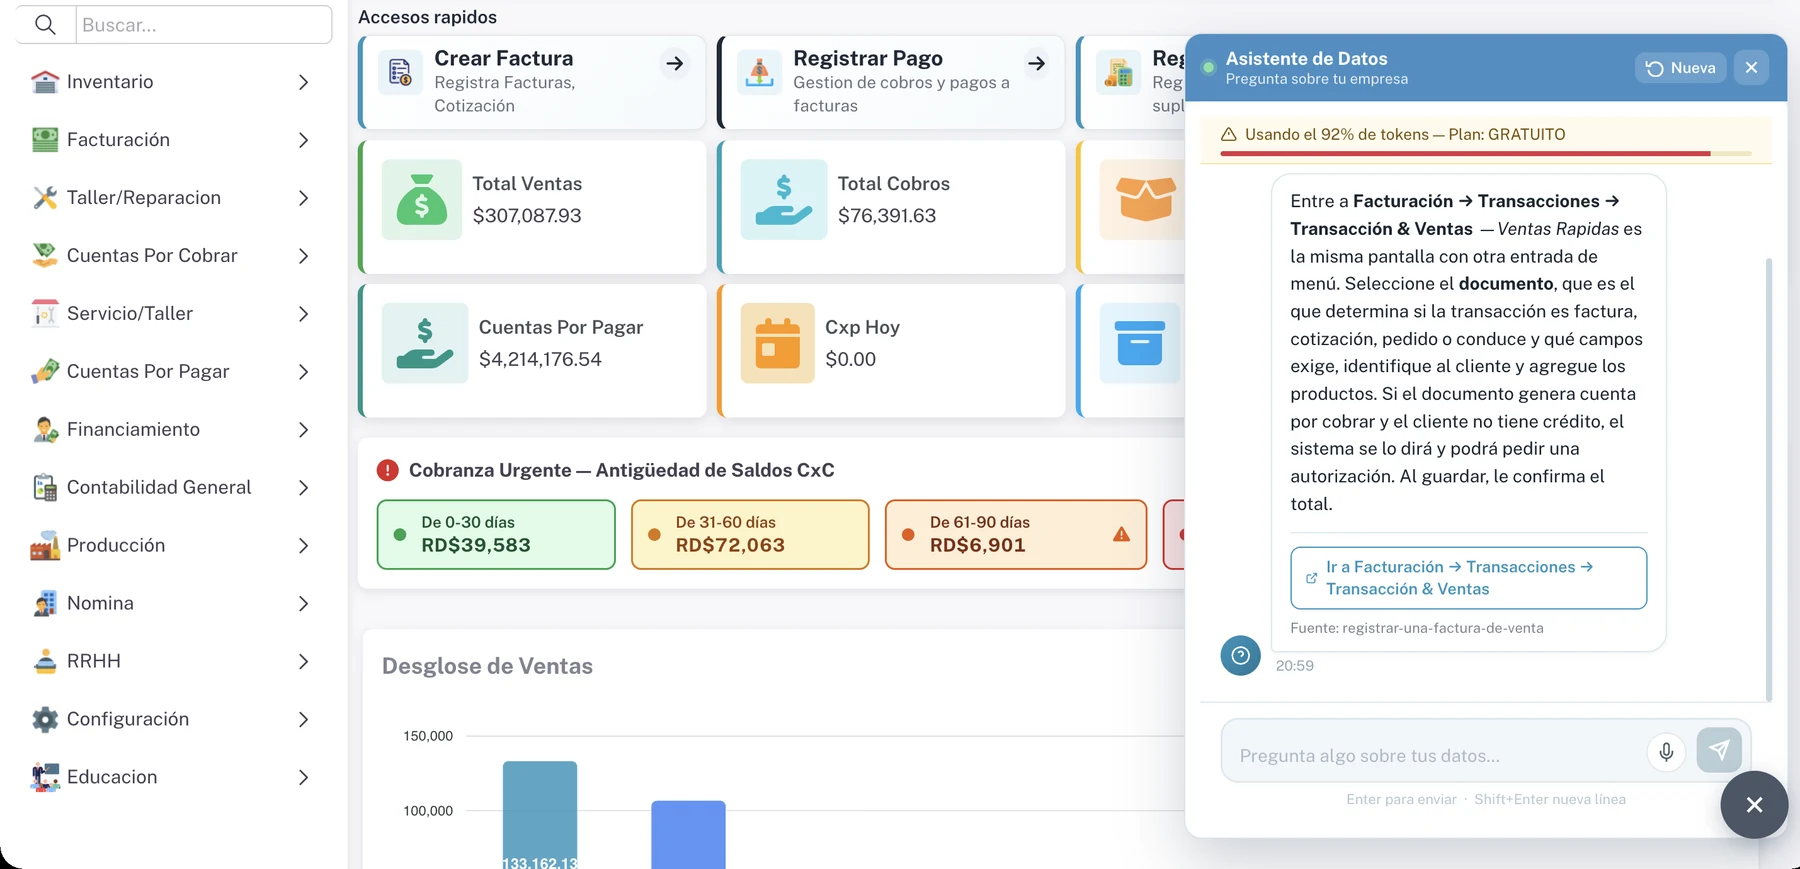The image size is (1800, 869).
Task: Open the Inventario house icon
Action: pos(45,82)
